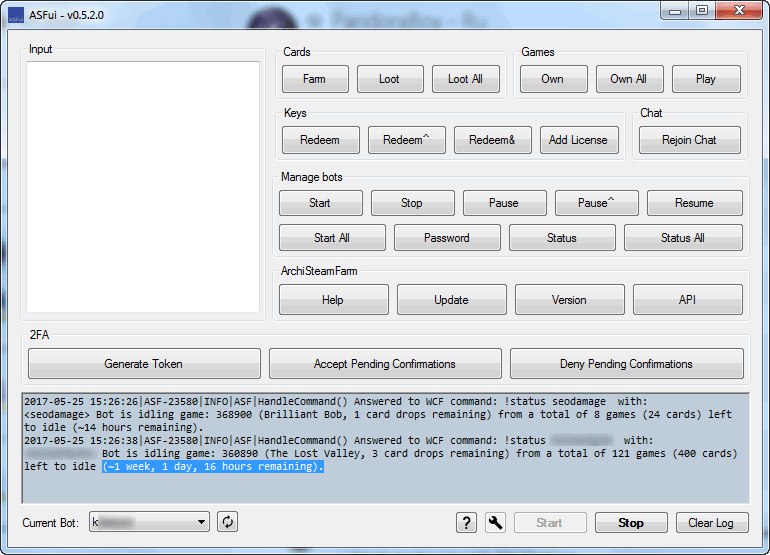
Task: Click the Update button
Action: [x=451, y=300]
